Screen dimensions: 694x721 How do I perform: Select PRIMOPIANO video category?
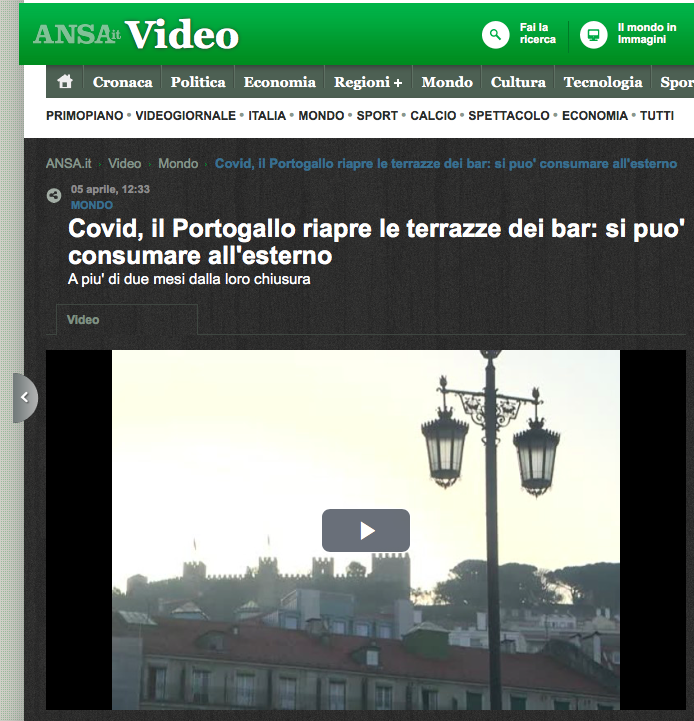[x=85, y=115]
